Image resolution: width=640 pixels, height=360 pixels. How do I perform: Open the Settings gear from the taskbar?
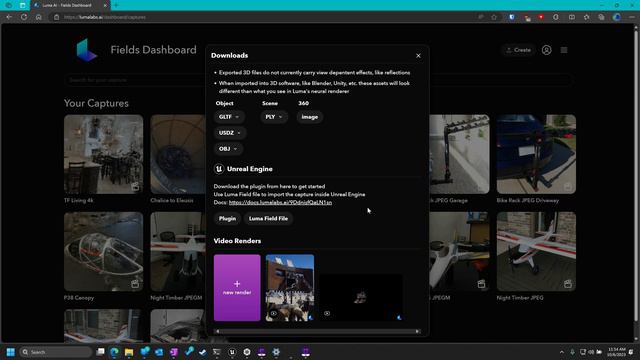276,352
